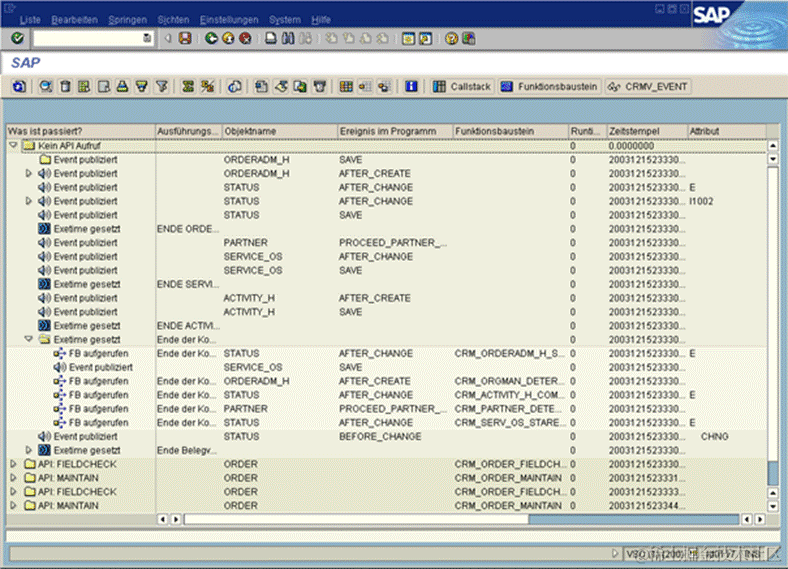Click the green Back arrow icon
788x569 pixels.
pyautogui.click(x=212, y=38)
